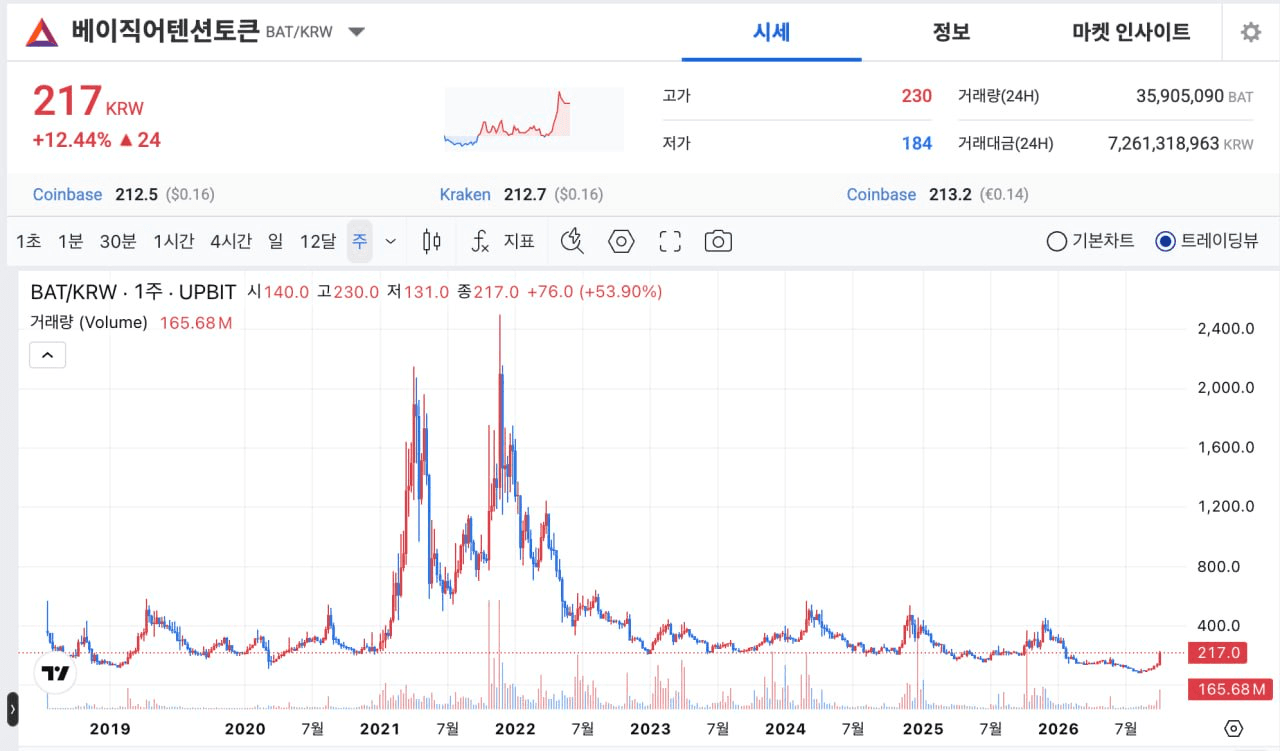
Task: Click the first Coinbase price link showing 212.5
Action: click(124, 194)
